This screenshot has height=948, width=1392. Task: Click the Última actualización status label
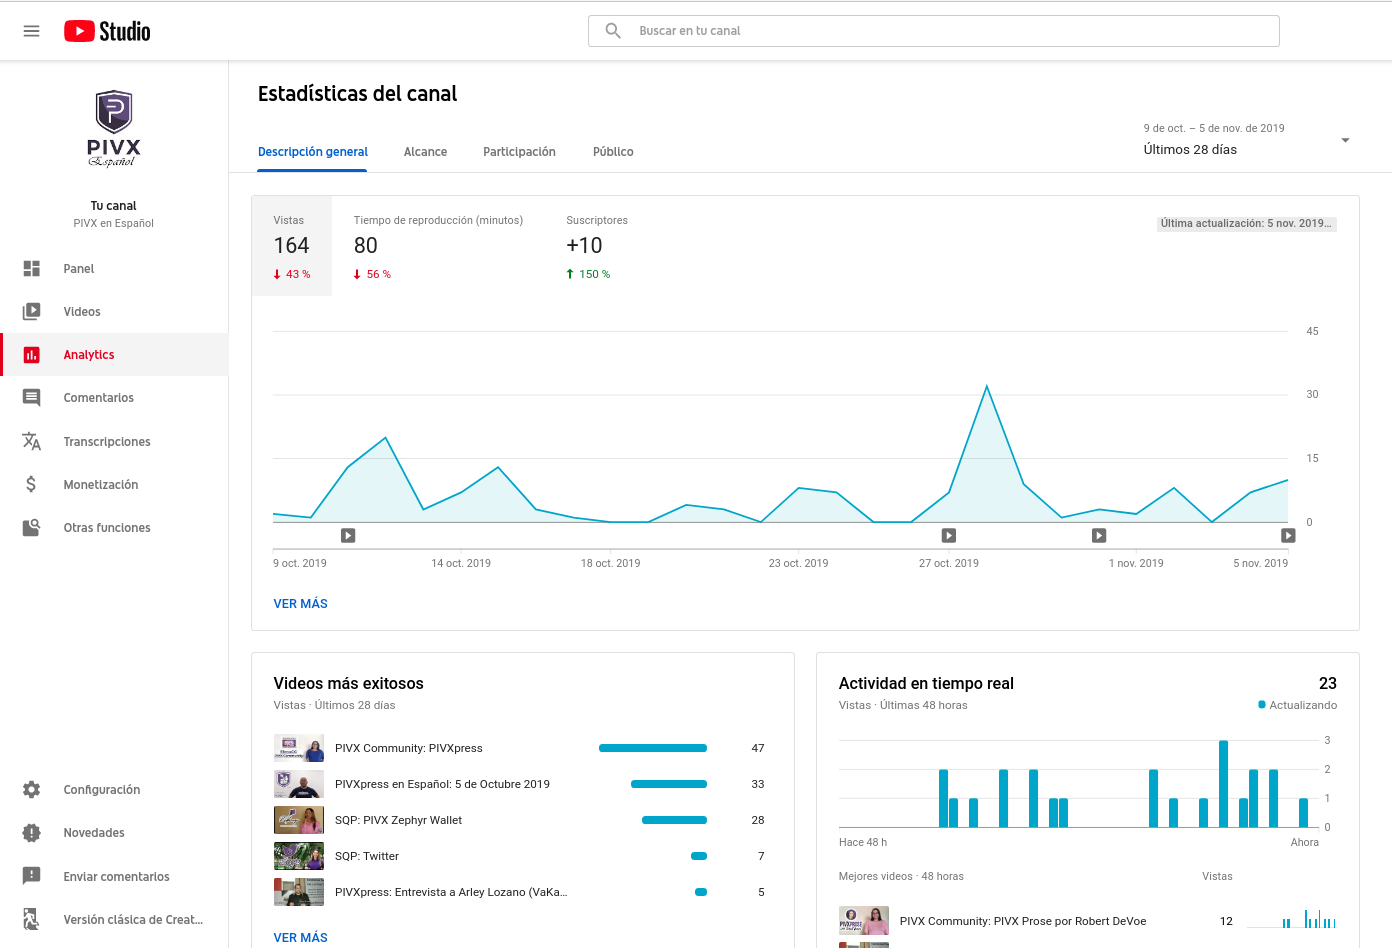[x=1247, y=224]
